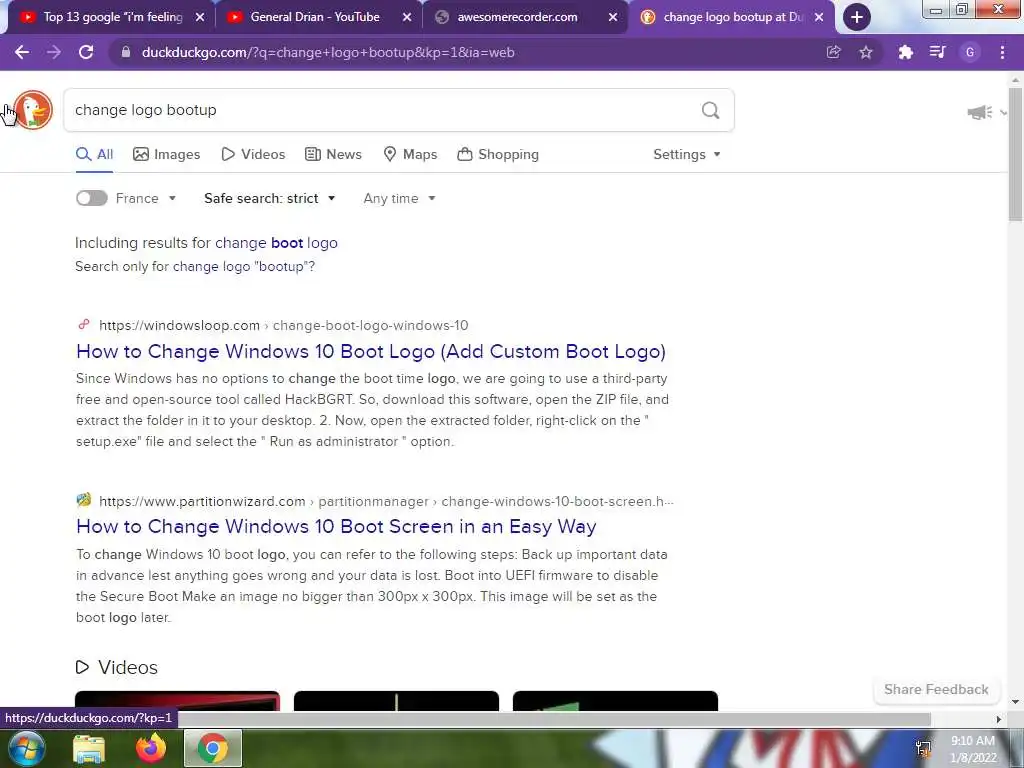This screenshot has width=1024, height=768.
Task: Open a new tab with plus button
Action: (856, 17)
